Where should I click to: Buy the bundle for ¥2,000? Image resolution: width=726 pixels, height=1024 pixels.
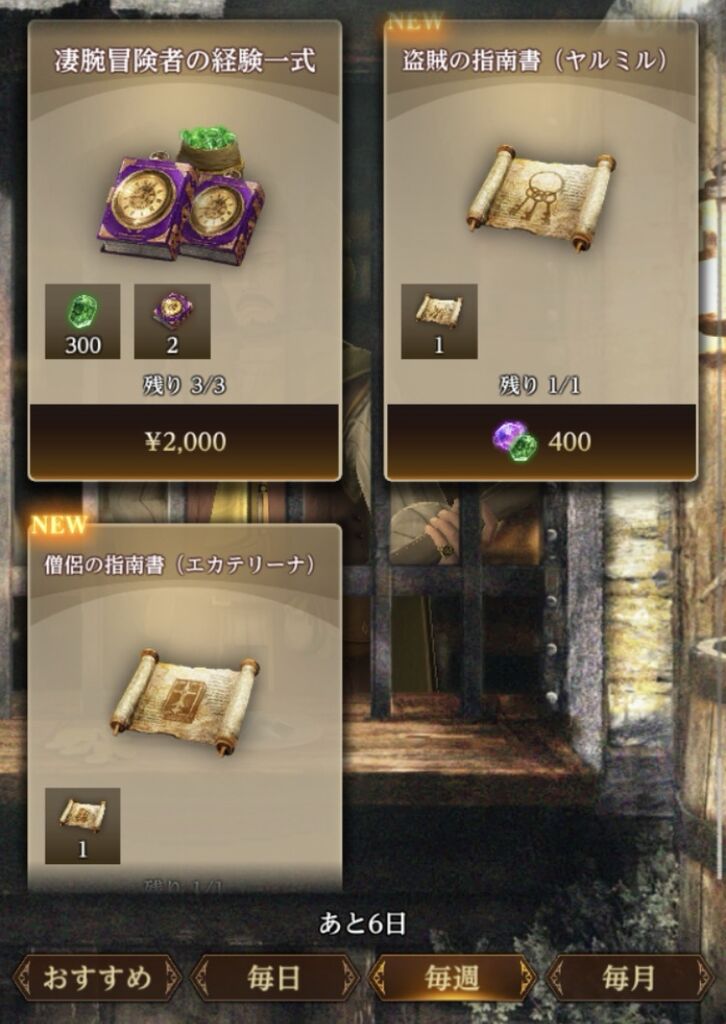pyautogui.click(x=184, y=442)
